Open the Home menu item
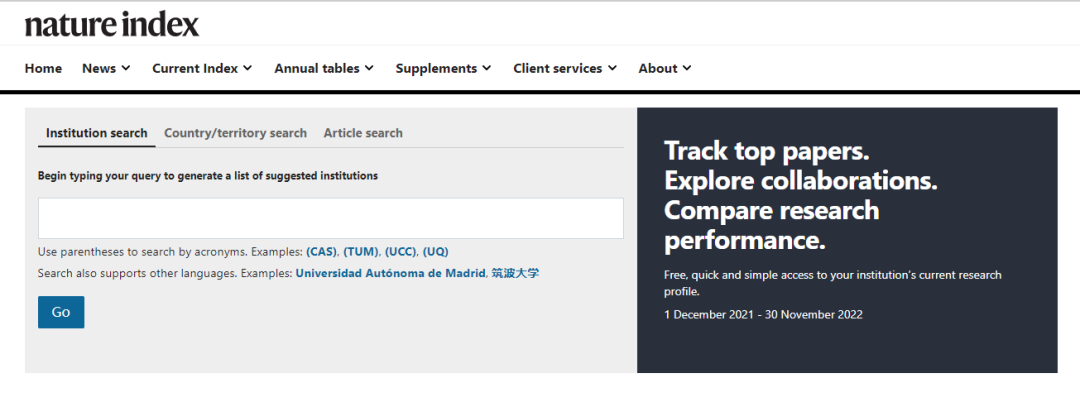Image resolution: width=1080 pixels, height=402 pixels. click(x=43, y=68)
